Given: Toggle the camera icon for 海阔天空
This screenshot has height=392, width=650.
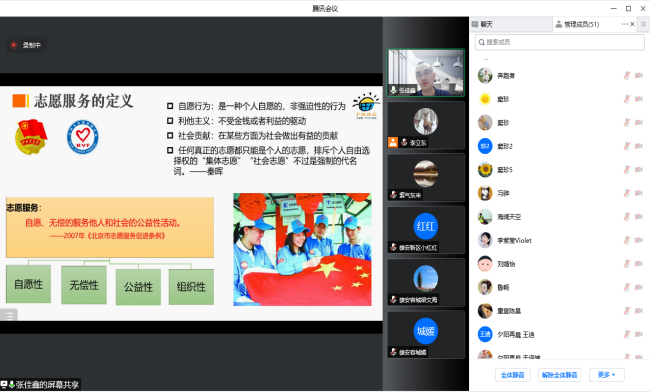Looking at the screenshot, I should 639,217.
